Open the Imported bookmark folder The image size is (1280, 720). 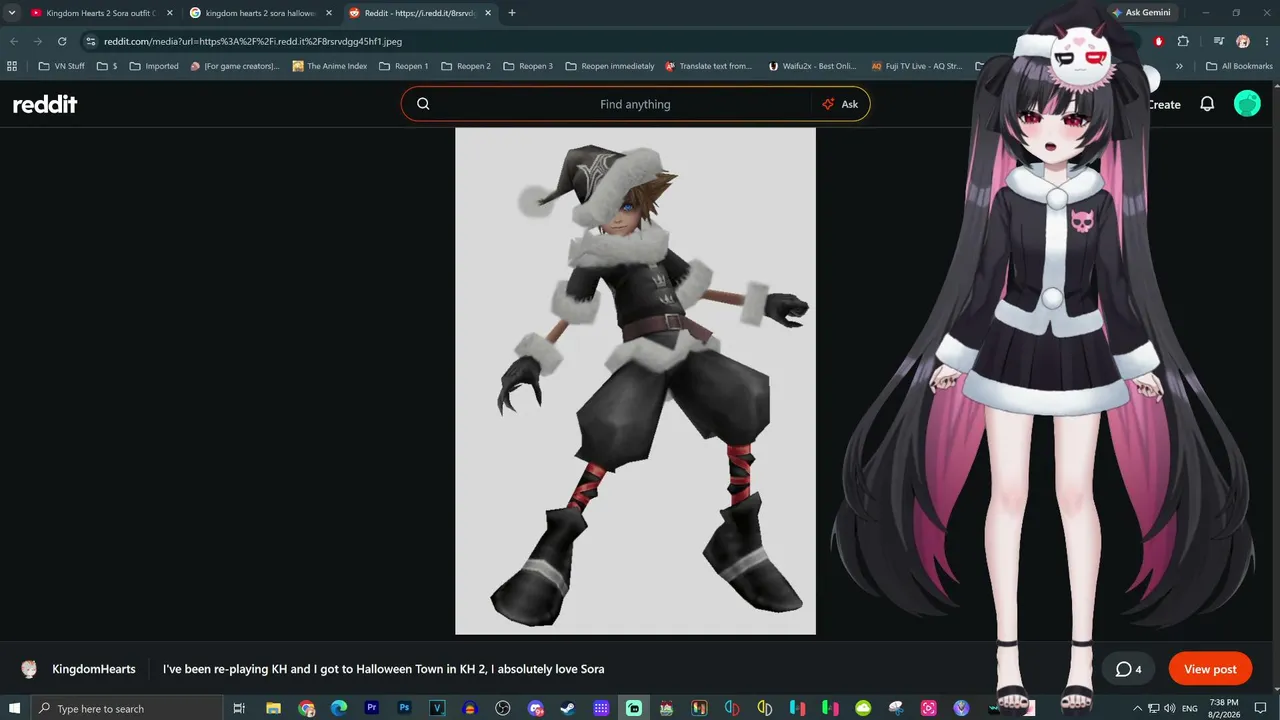[154, 66]
